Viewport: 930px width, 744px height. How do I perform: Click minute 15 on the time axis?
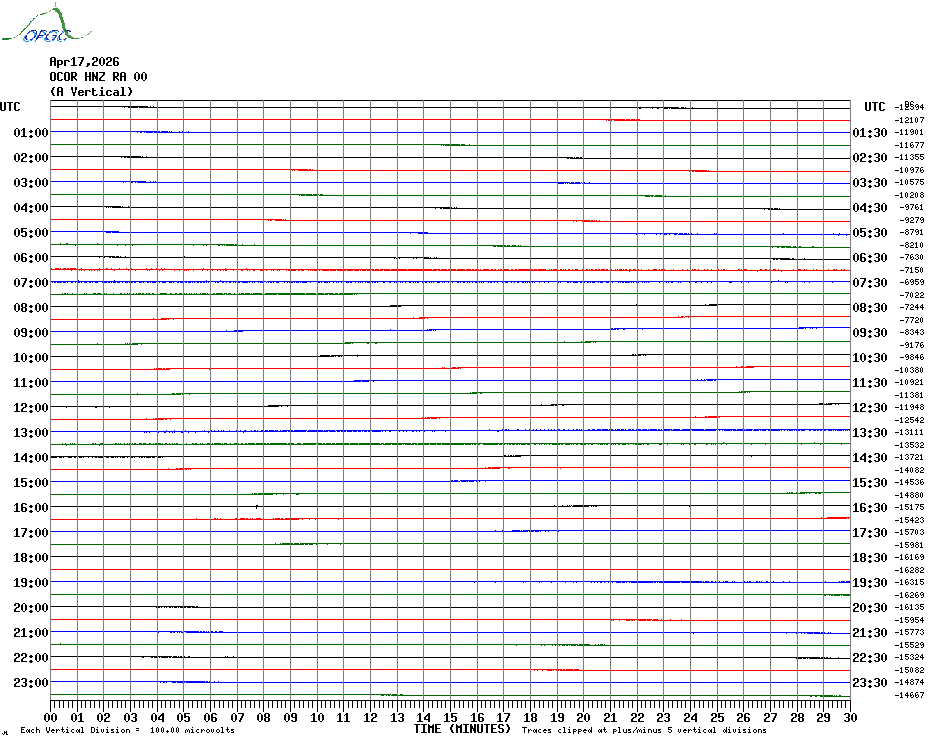(x=451, y=718)
